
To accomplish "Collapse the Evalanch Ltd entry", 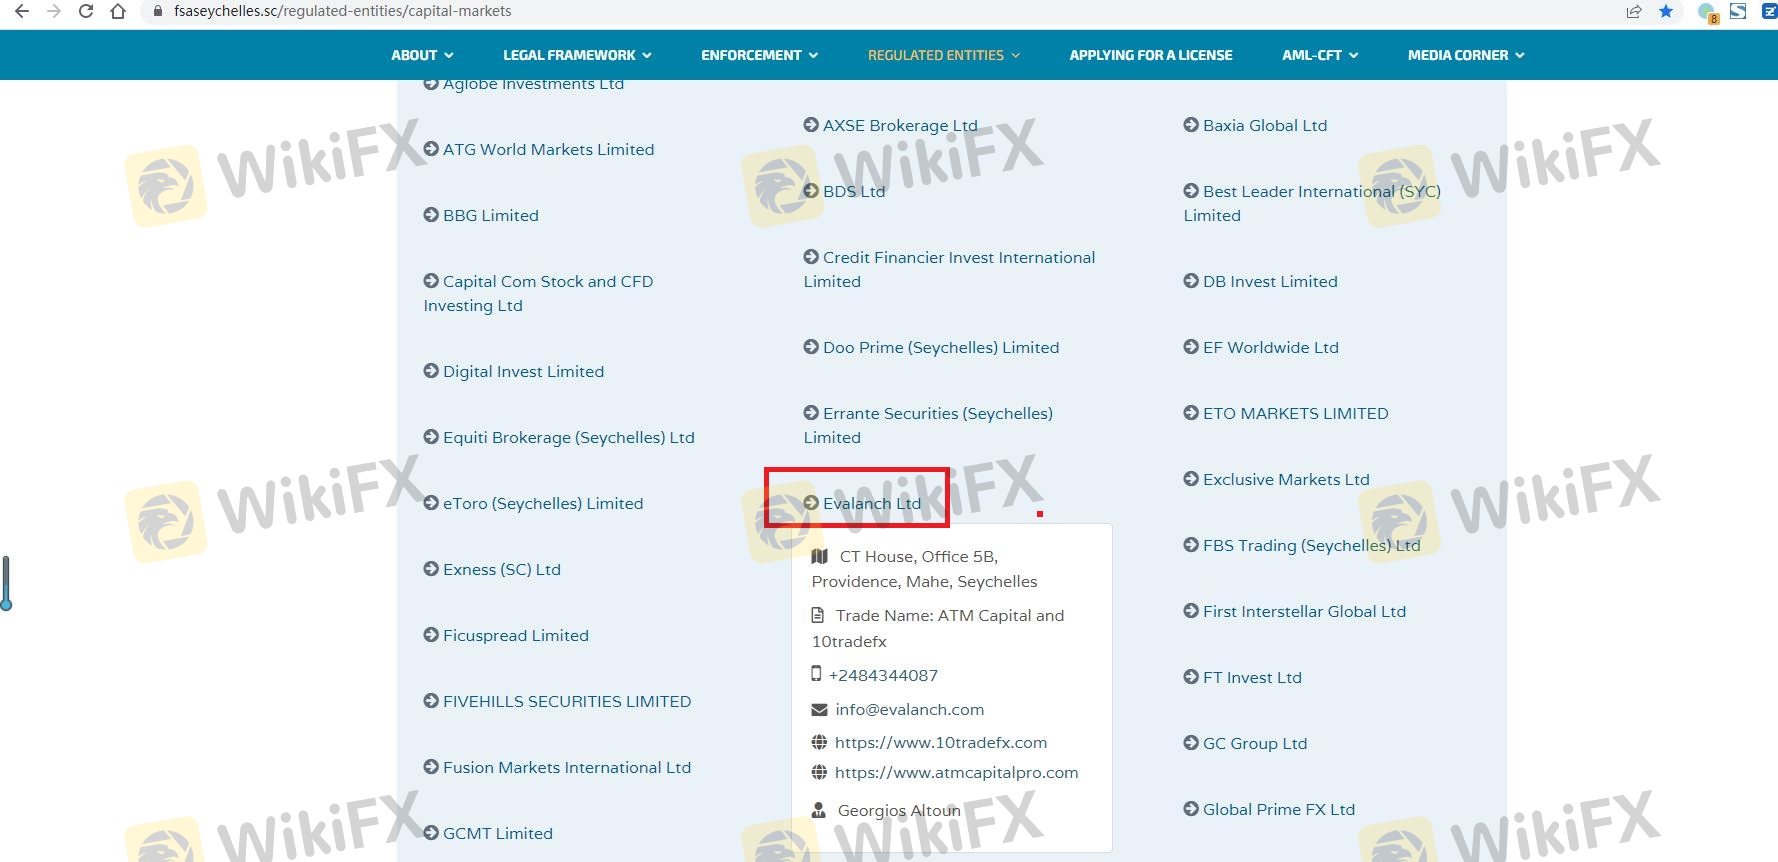I will click(862, 503).
